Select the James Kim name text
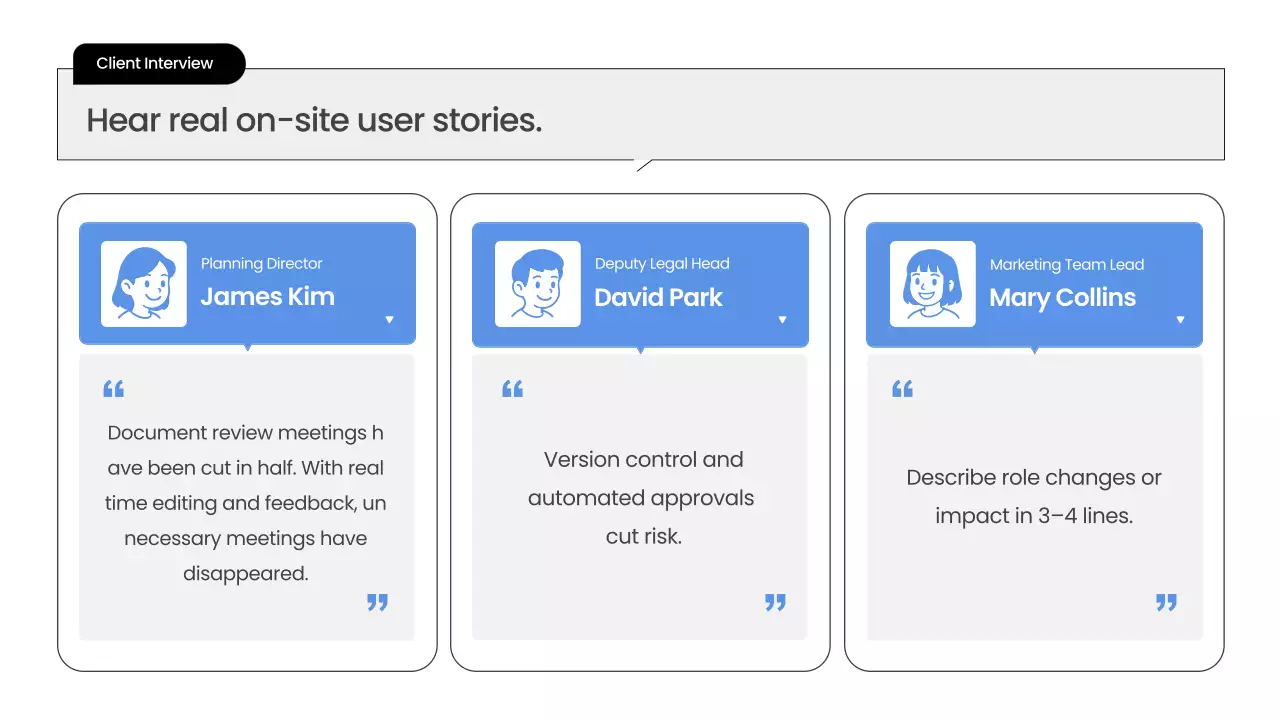Screen dimensions: 1280x720 pyautogui.click(x=267, y=296)
